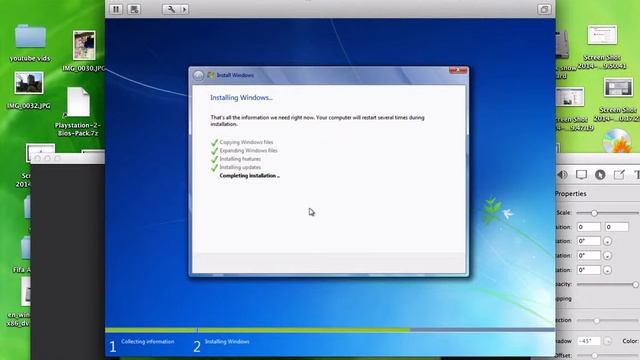Click the rotation dial beside the third angle field

pos(607,270)
